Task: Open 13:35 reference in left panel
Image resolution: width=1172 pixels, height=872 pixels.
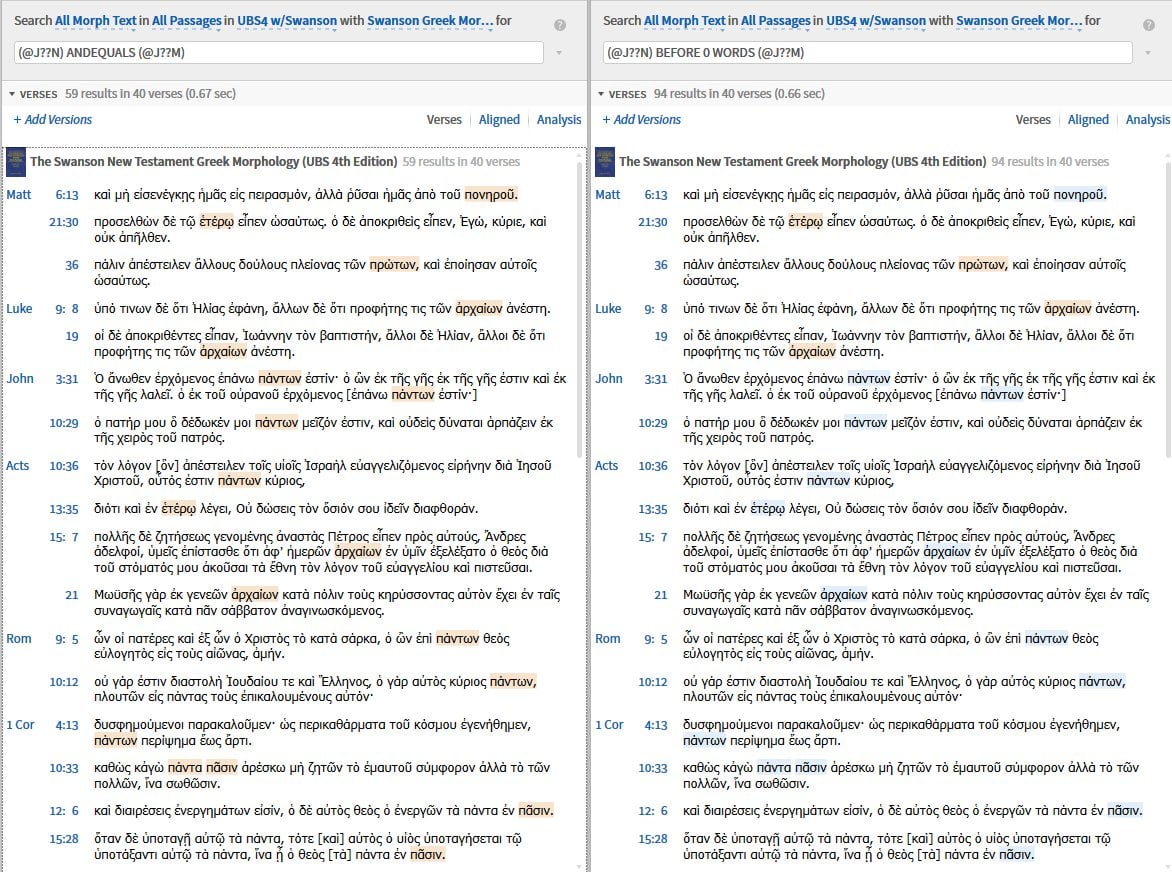Action: point(64,509)
